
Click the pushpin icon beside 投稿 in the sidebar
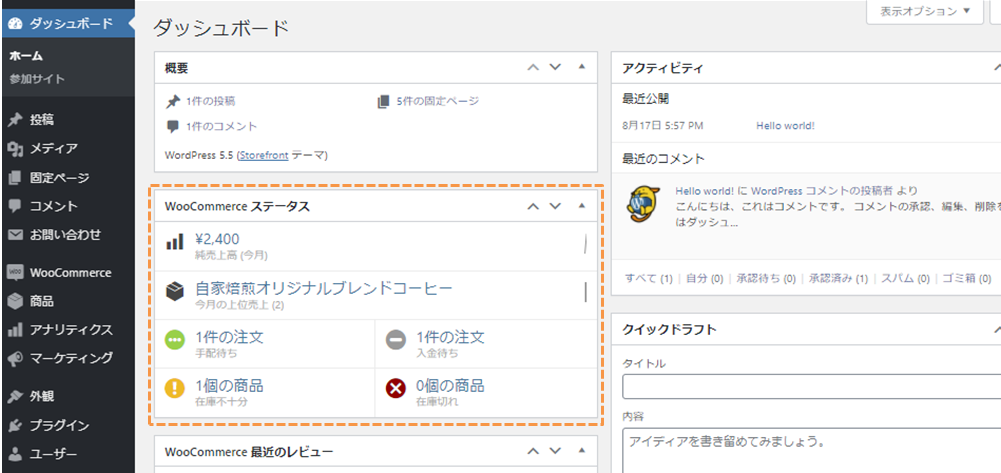click(16, 120)
